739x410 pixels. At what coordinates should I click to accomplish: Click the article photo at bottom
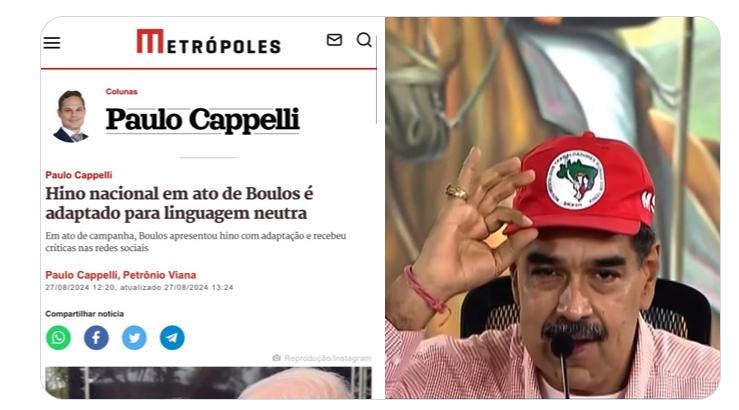pos(208,383)
